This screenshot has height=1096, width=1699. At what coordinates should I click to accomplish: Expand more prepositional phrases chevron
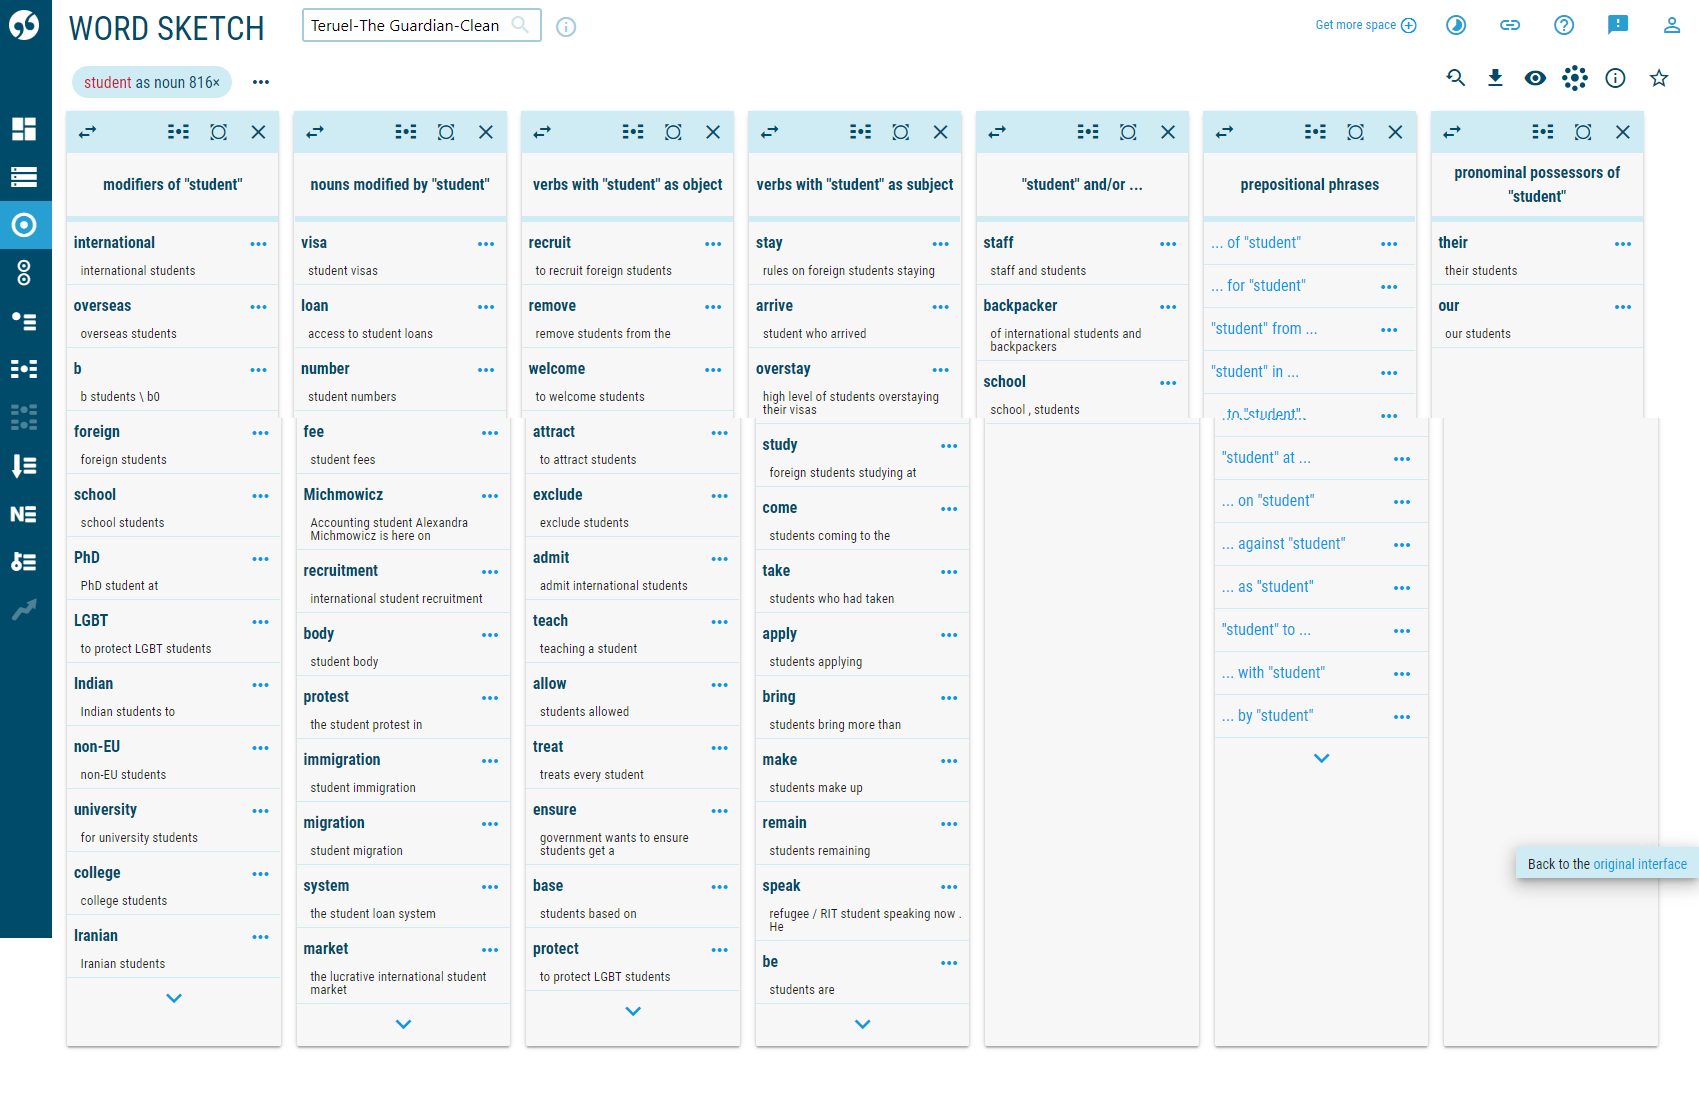(1321, 758)
